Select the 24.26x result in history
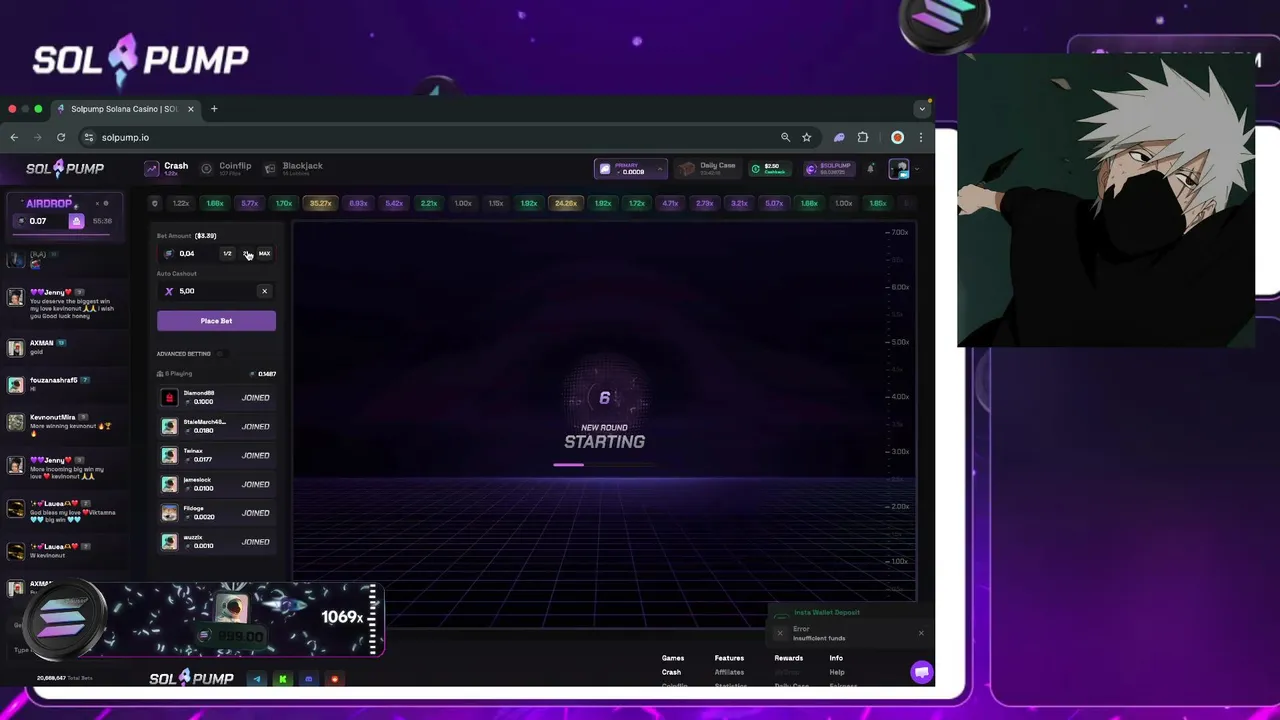The height and width of the screenshot is (720, 1280). (566, 203)
